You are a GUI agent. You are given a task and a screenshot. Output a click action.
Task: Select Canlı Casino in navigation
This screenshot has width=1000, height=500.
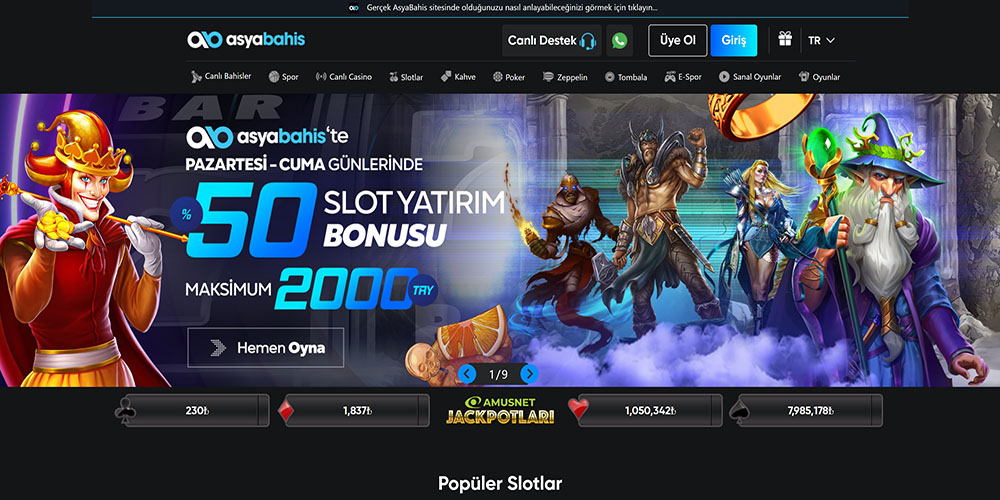coord(344,77)
